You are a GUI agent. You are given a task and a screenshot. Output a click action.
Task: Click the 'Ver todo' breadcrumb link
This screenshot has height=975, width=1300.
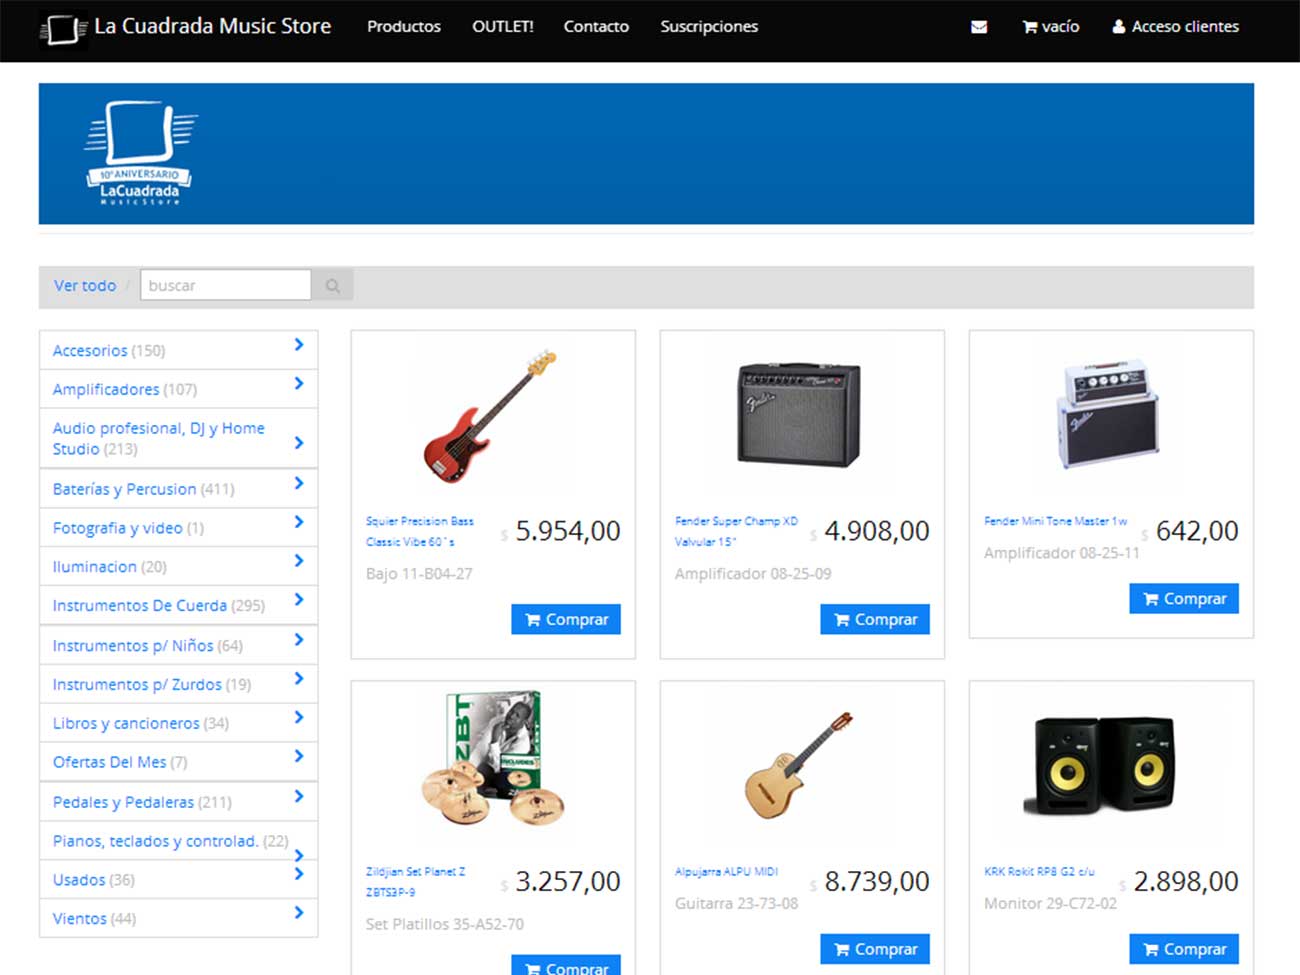(x=85, y=286)
